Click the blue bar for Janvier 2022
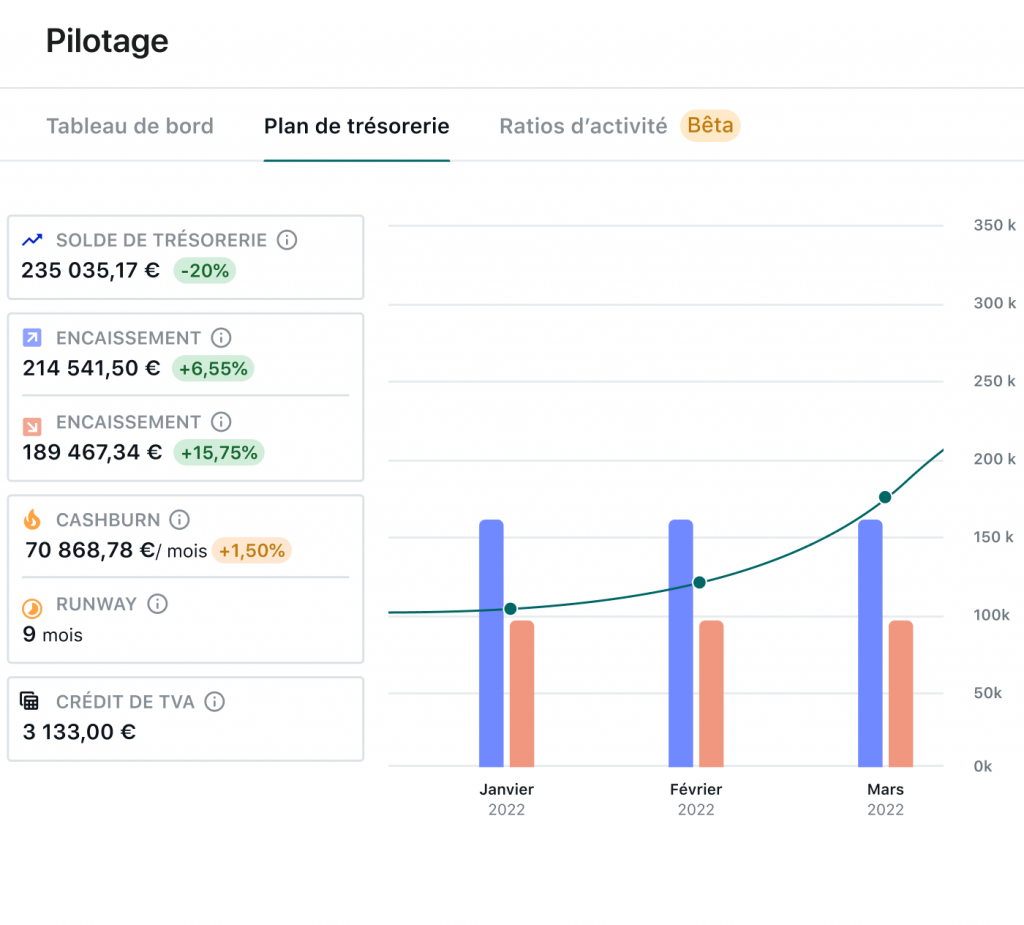This screenshot has width=1024, height=925. tap(491, 642)
